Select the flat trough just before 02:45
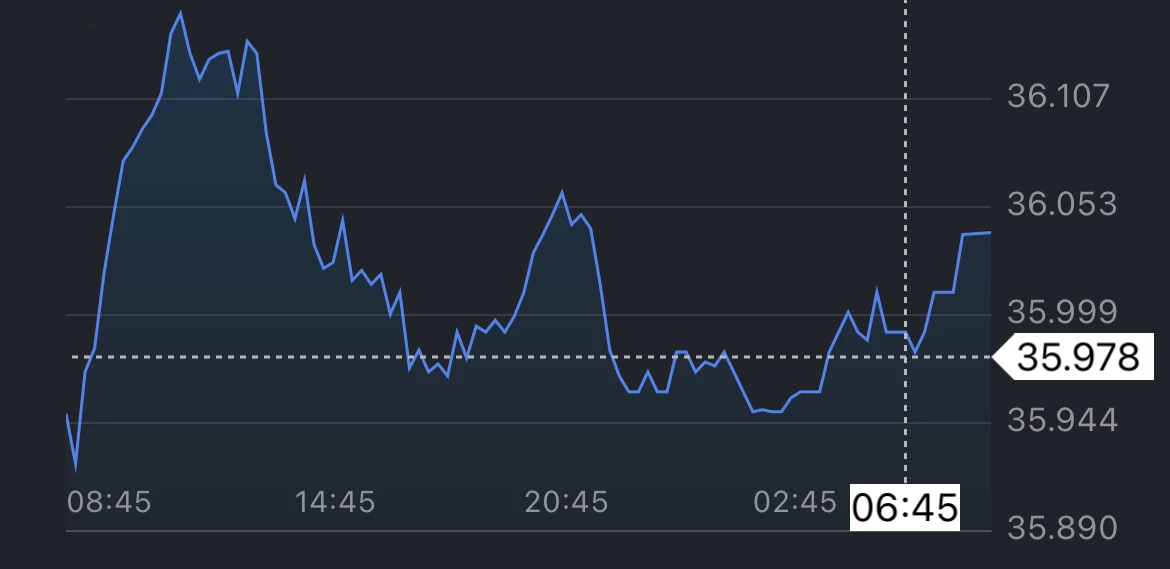1170x569 pixels. (767, 410)
